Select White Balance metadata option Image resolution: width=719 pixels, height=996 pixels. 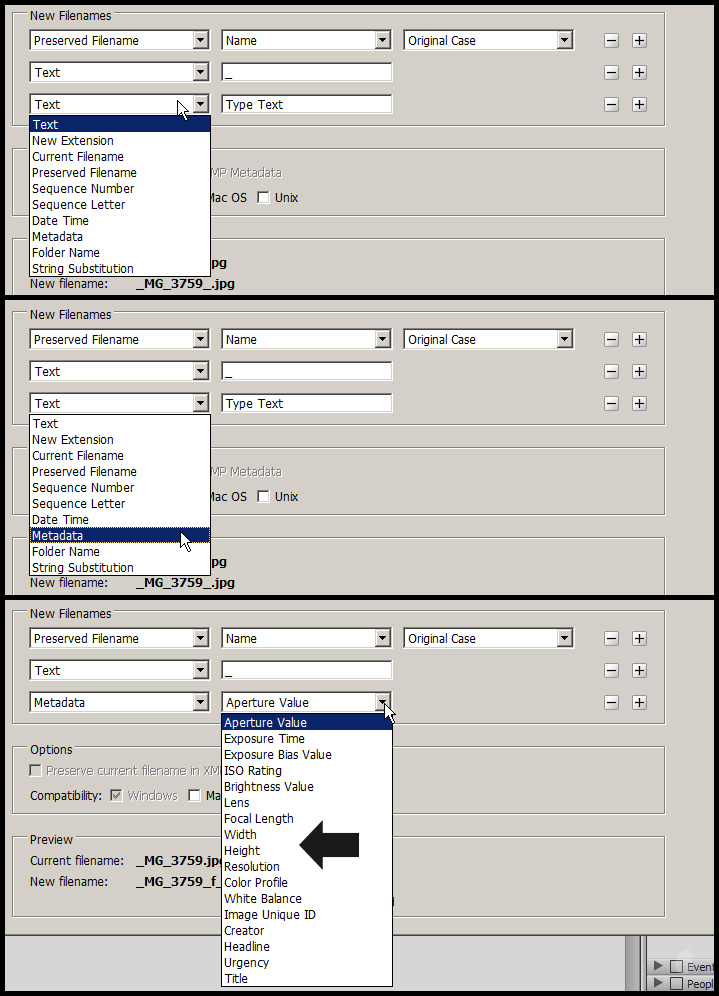[262, 899]
